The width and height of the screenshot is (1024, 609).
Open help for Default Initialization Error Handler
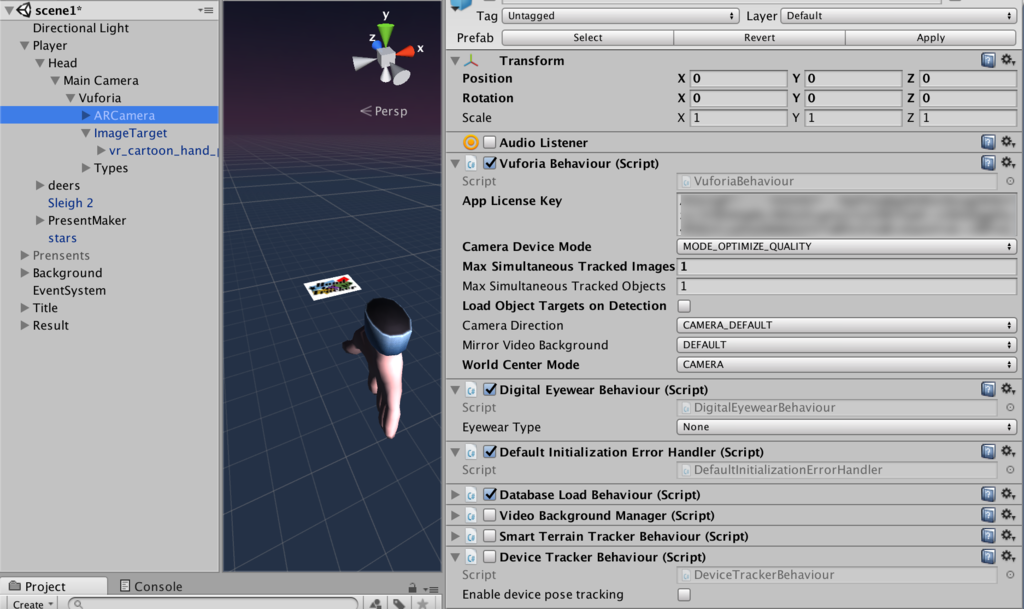pos(988,452)
